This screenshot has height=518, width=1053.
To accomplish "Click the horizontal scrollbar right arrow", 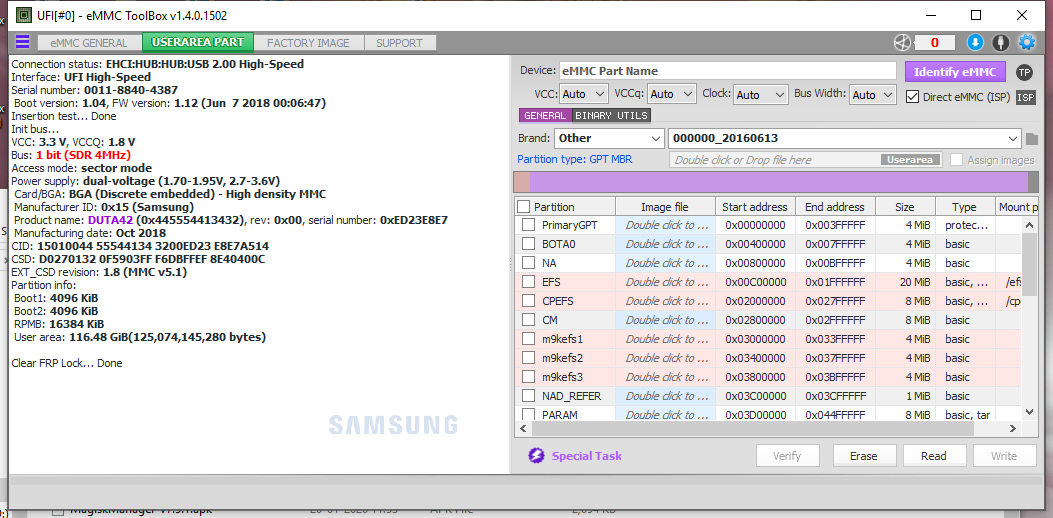I will tap(1015, 428).
